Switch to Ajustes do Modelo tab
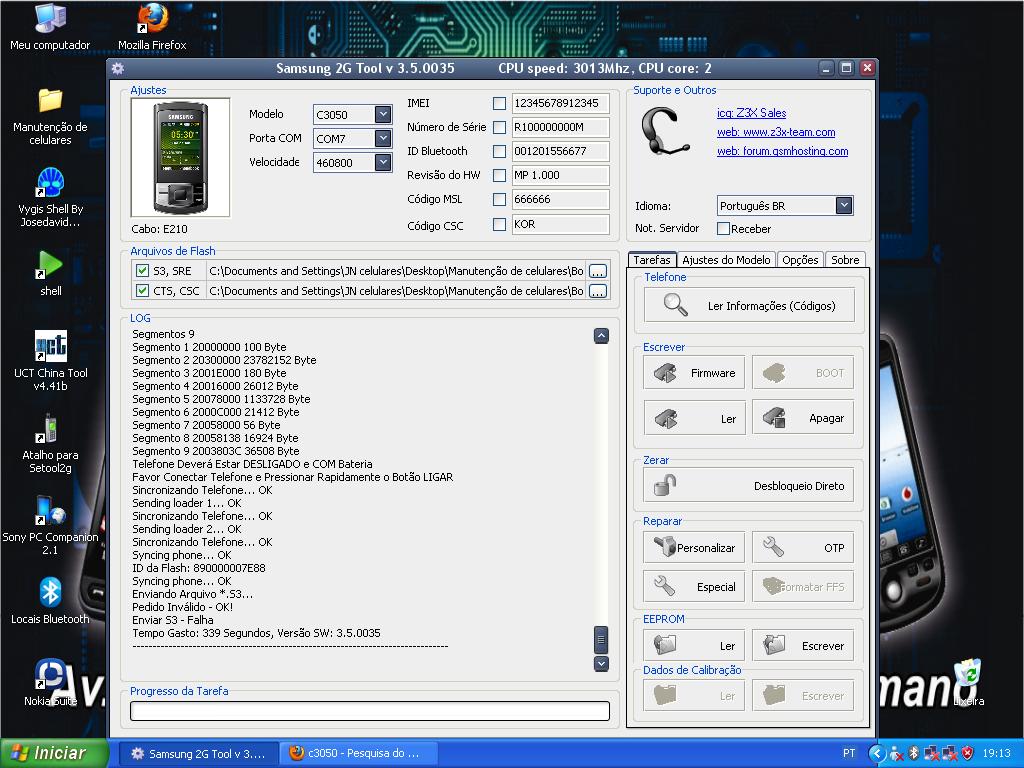The image size is (1024, 768). click(726, 260)
